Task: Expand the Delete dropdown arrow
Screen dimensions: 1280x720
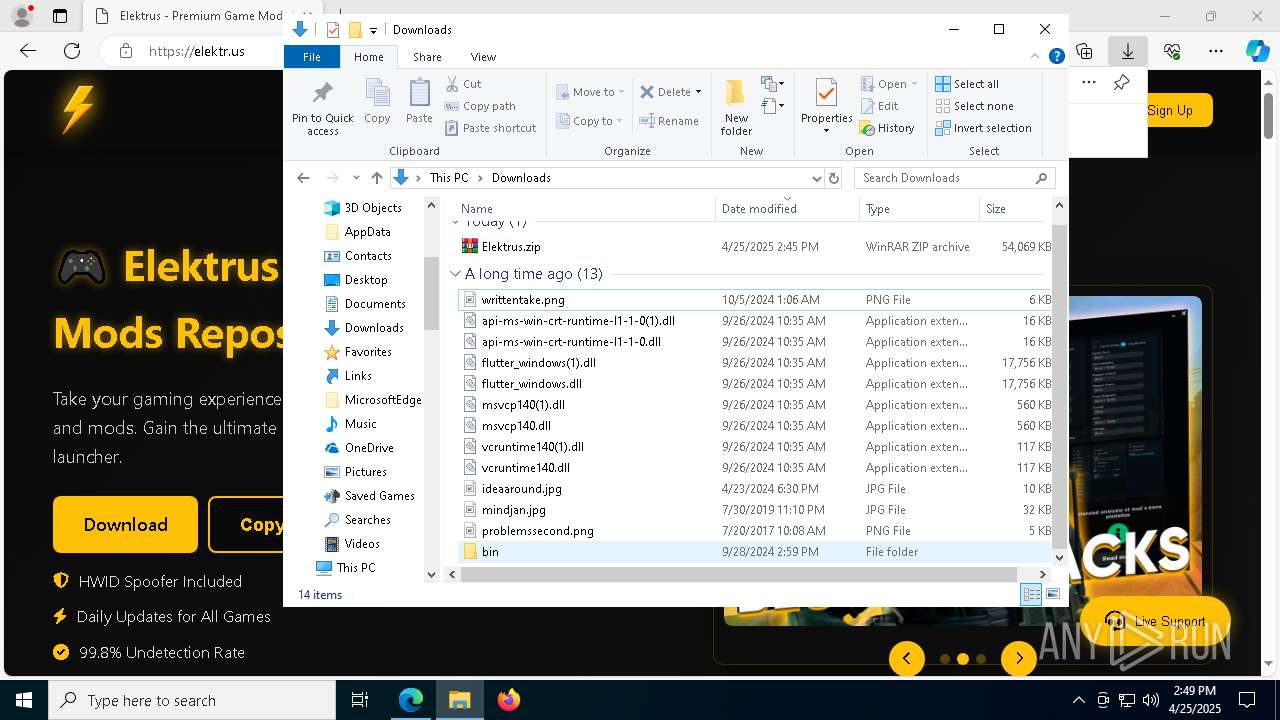Action: (698, 92)
